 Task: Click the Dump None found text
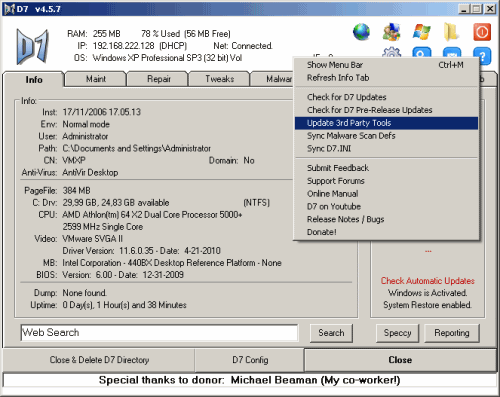click(x=85, y=293)
